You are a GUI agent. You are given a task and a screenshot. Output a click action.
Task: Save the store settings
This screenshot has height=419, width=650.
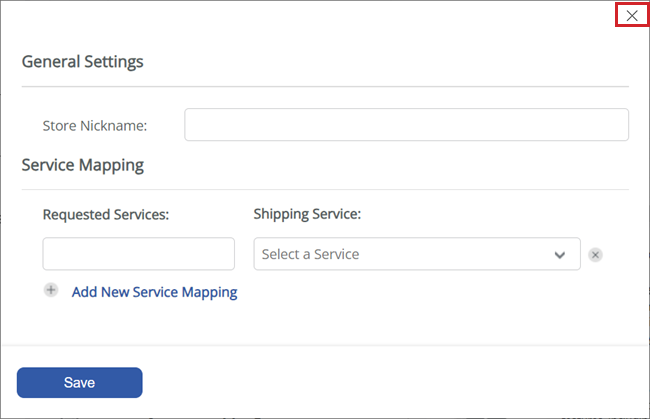pos(80,383)
